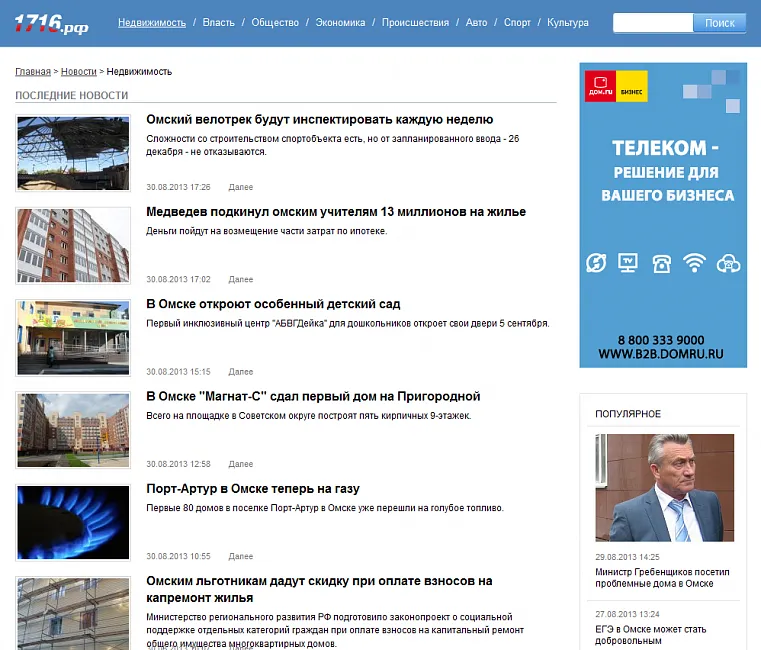Click WWW.B2B.DOMRU.RU address in the banner
Screen dimensions: 761x650
661,354
